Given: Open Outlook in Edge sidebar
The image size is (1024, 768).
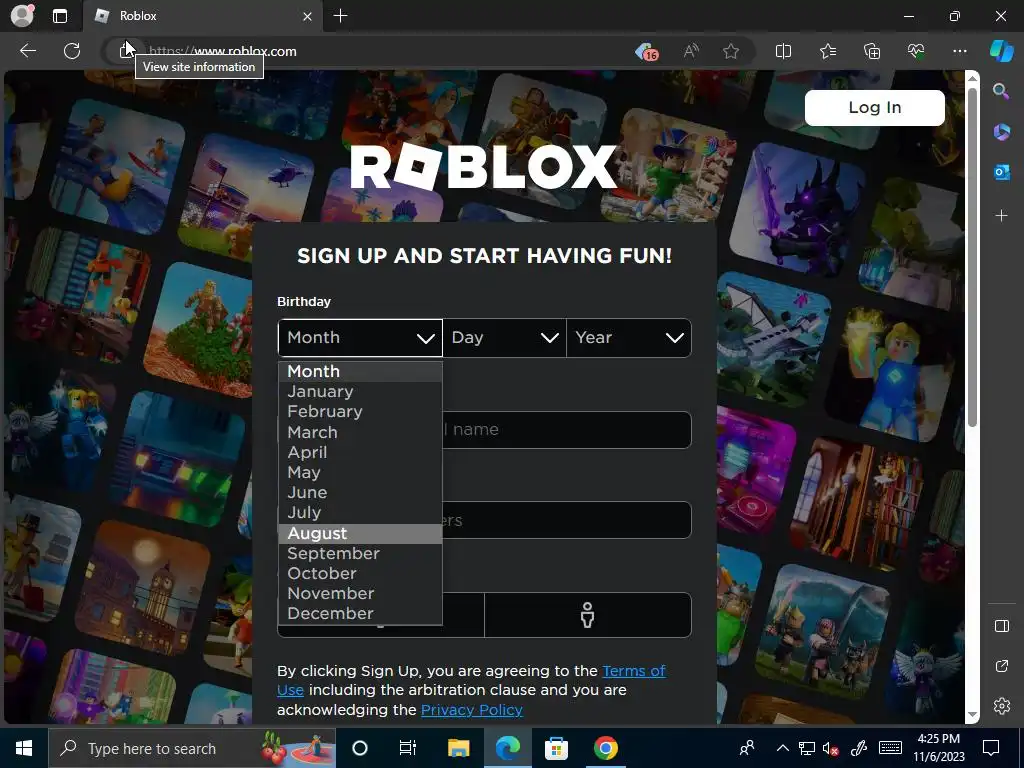Looking at the screenshot, I should [1001, 172].
